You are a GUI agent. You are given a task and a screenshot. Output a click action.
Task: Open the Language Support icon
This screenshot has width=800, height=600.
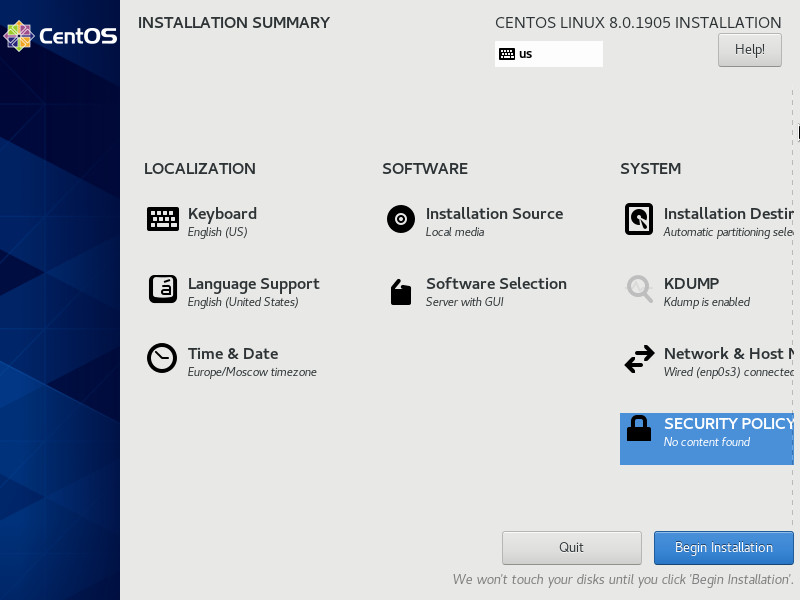pyautogui.click(x=163, y=289)
